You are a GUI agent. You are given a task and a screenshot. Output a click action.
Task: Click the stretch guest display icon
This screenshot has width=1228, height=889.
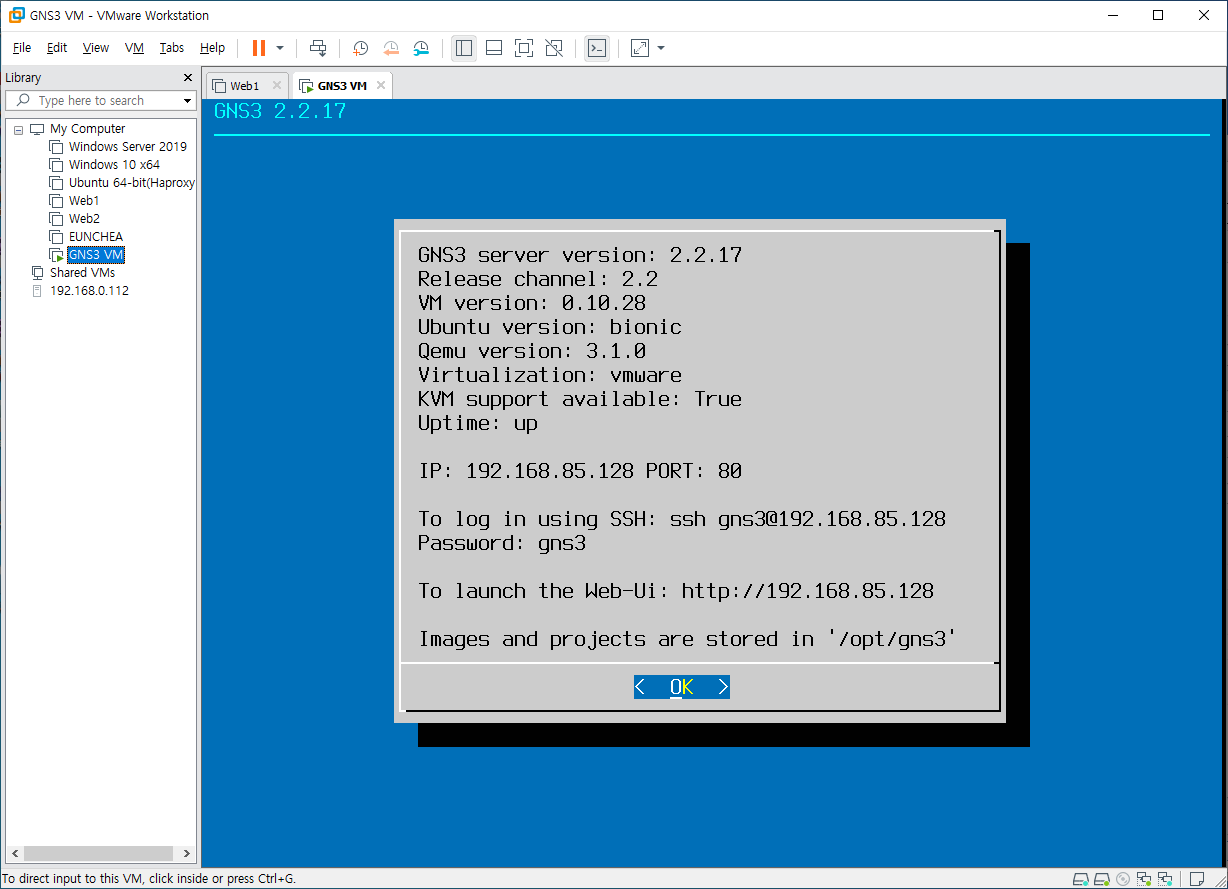[x=640, y=48]
